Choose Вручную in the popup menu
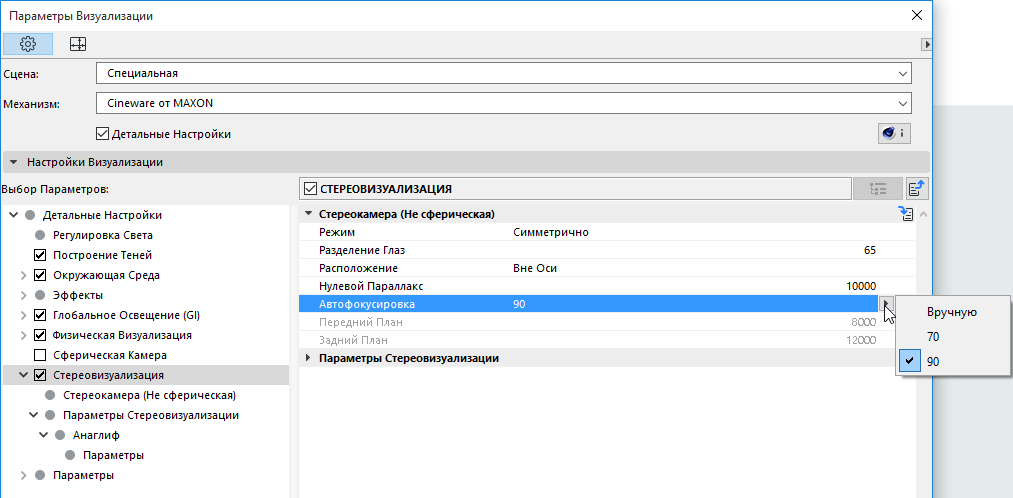 coord(951,313)
